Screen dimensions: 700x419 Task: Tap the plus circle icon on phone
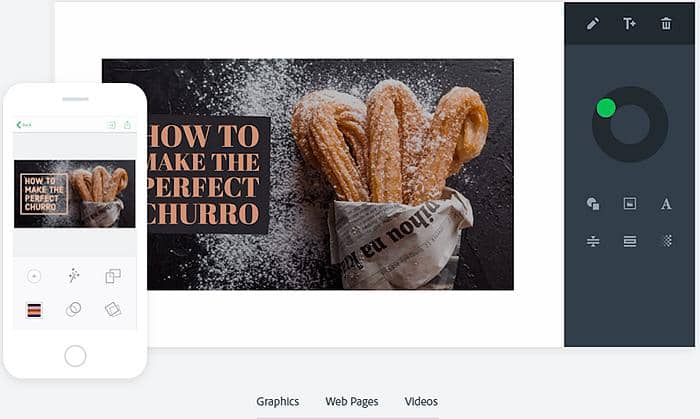point(34,276)
